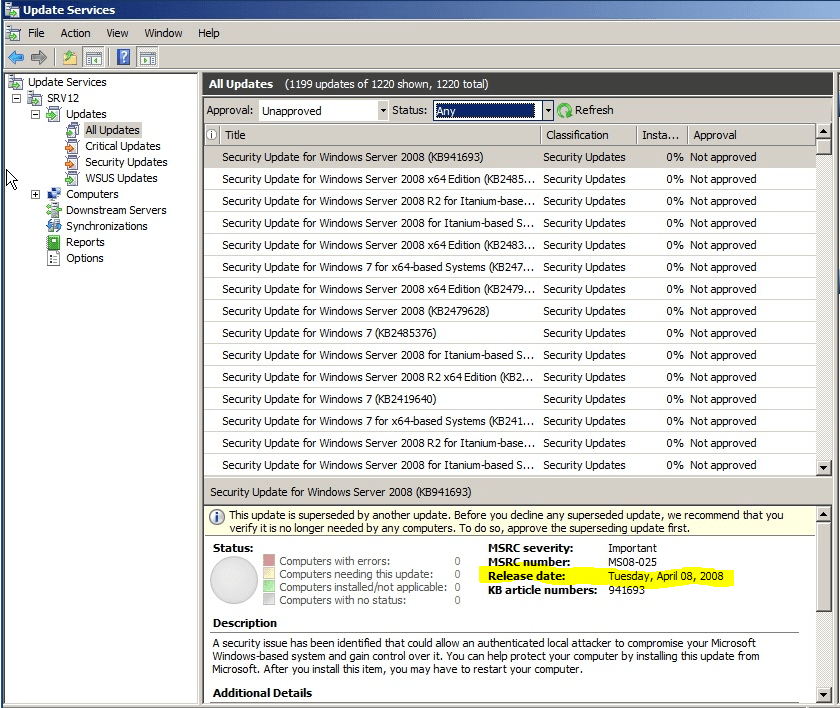Select Critical Updates in the tree
The width and height of the screenshot is (840, 708).
click(123, 146)
